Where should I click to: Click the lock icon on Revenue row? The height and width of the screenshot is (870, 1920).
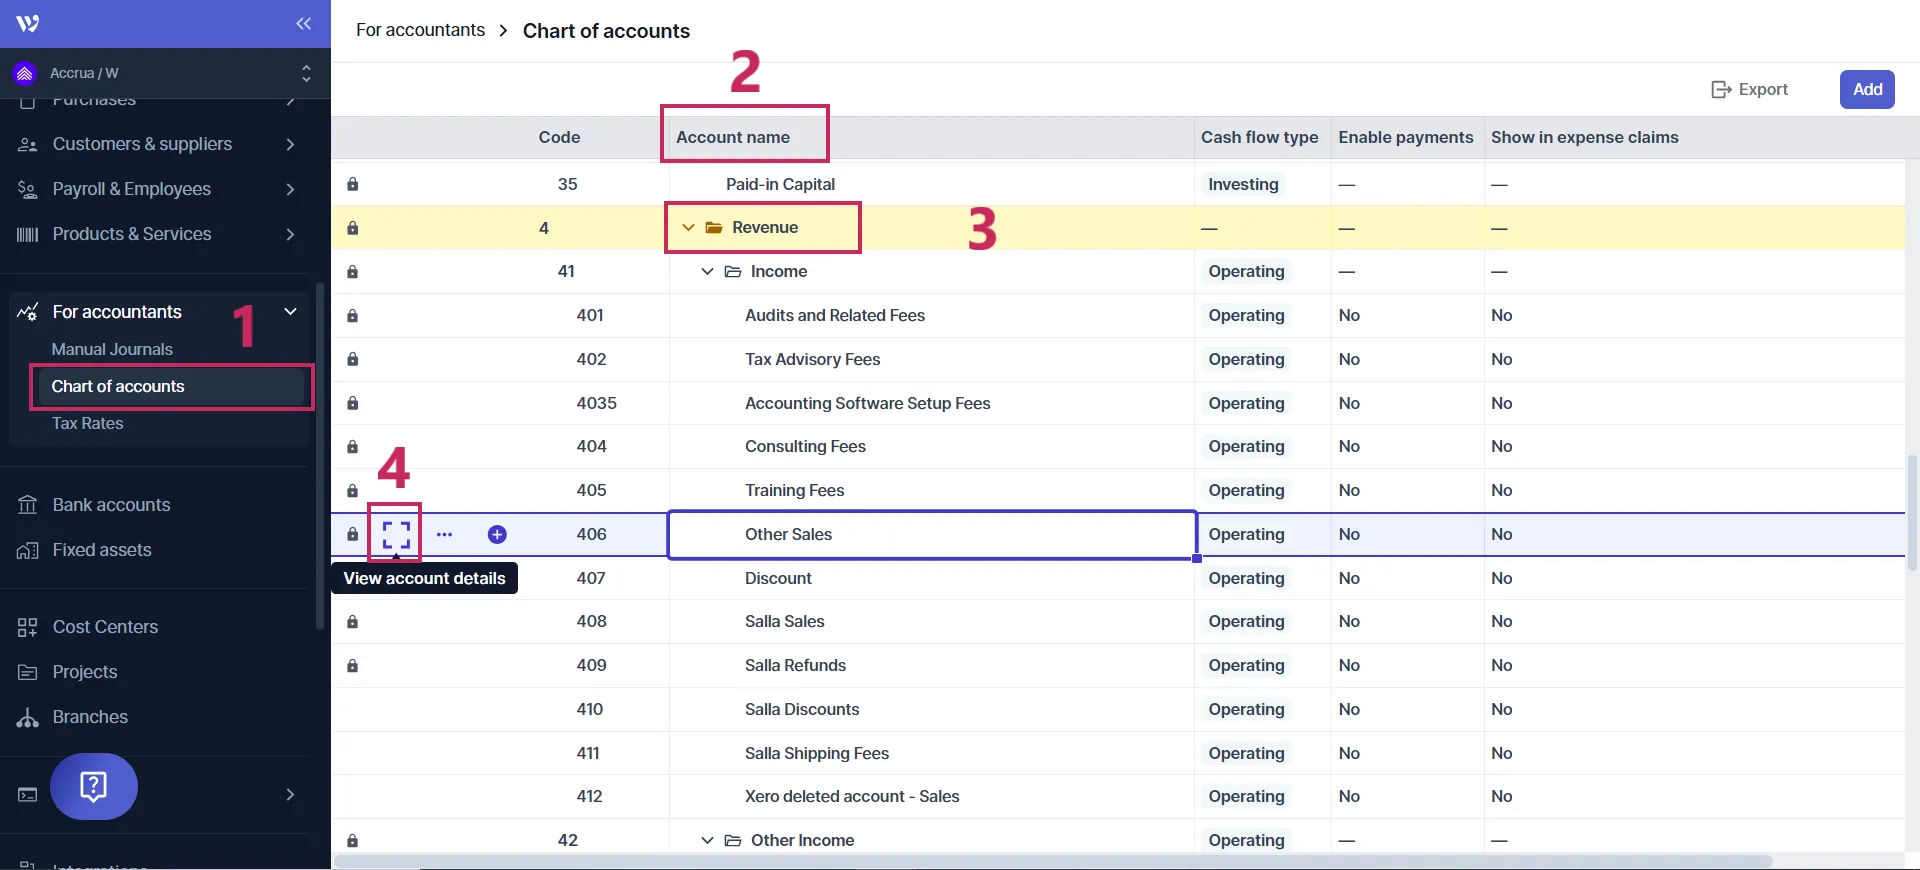(352, 228)
